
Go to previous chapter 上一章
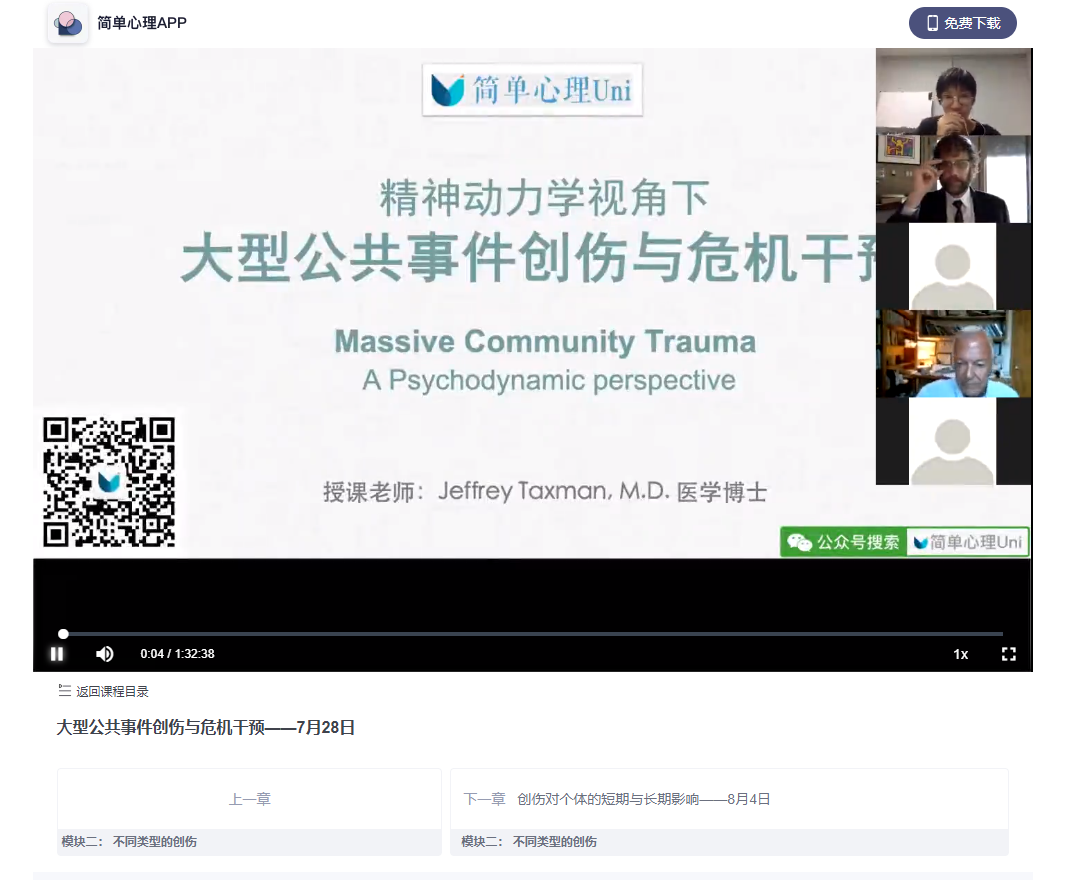pos(249,799)
